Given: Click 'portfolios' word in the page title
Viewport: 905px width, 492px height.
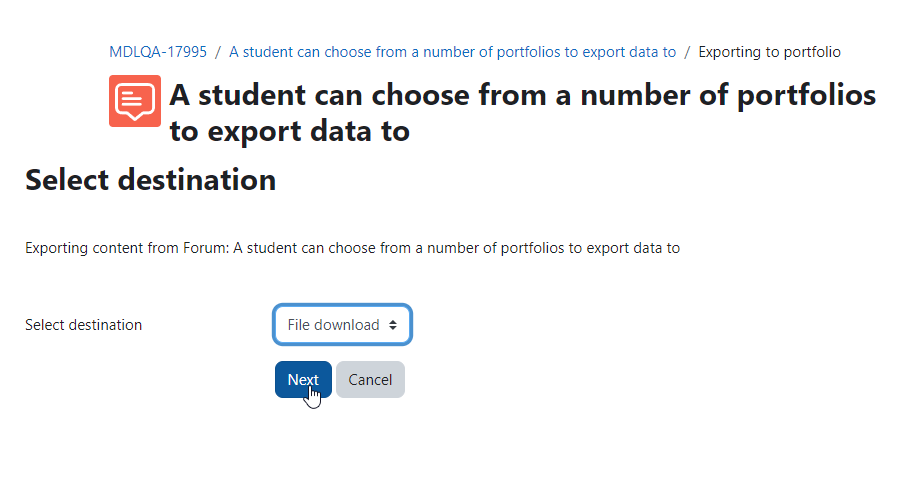Looking at the screenshot, I should coord(806,96).
